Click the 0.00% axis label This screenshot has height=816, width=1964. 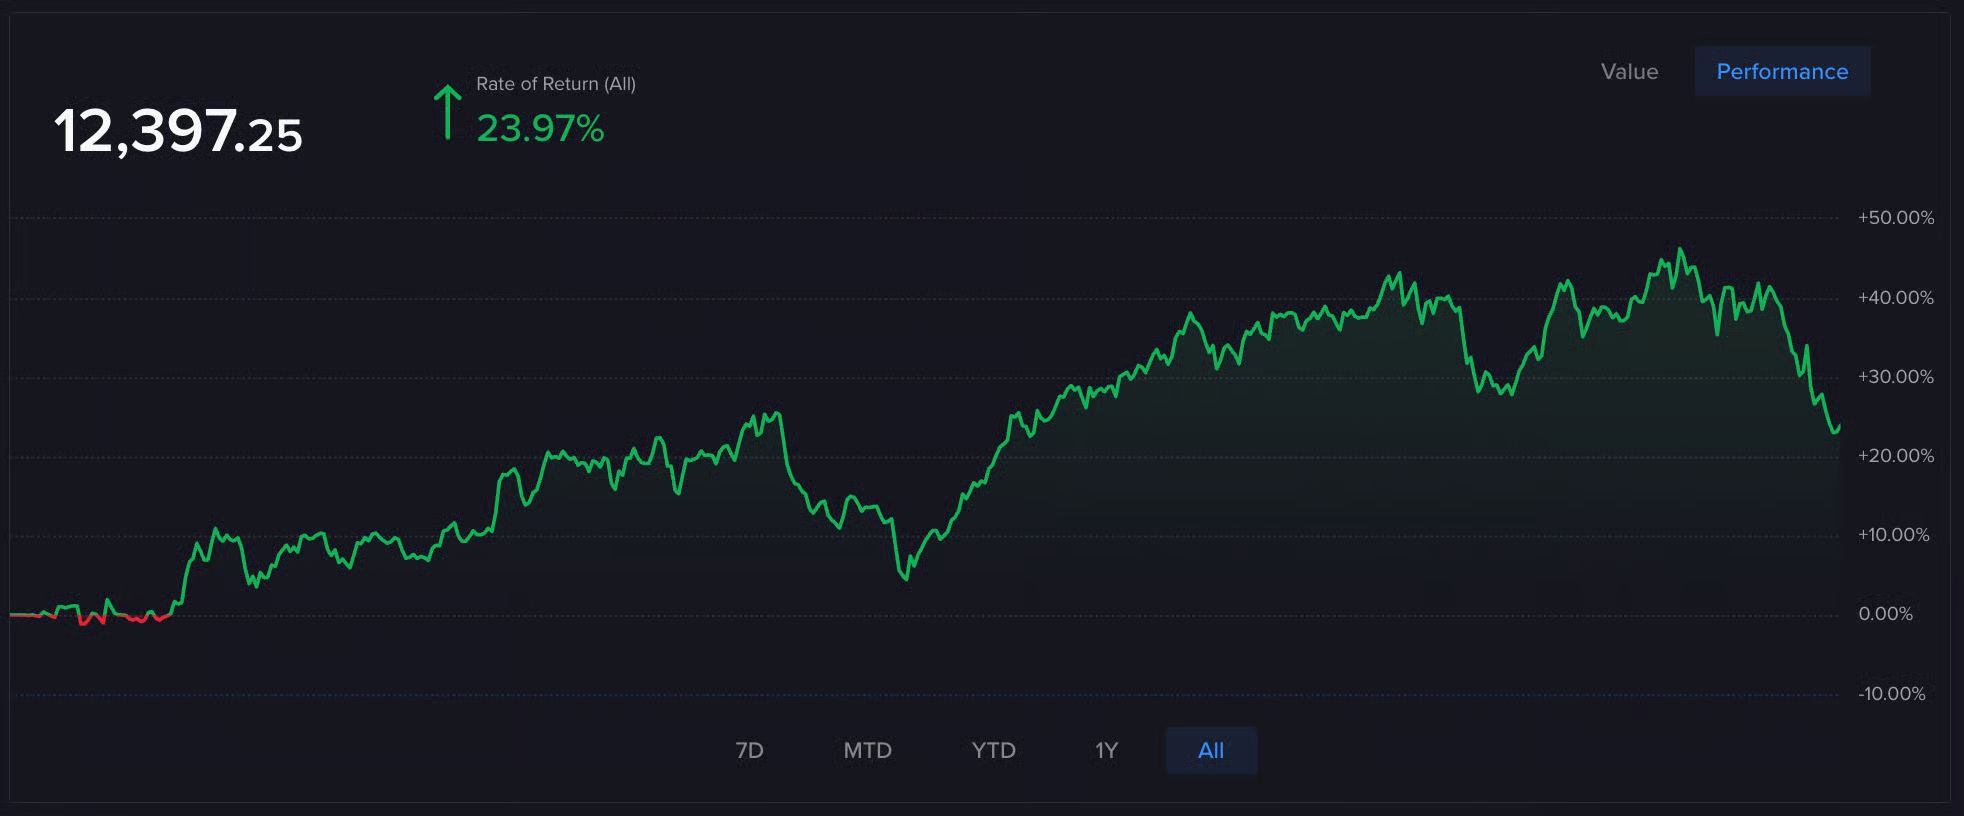pos(1886,614)
